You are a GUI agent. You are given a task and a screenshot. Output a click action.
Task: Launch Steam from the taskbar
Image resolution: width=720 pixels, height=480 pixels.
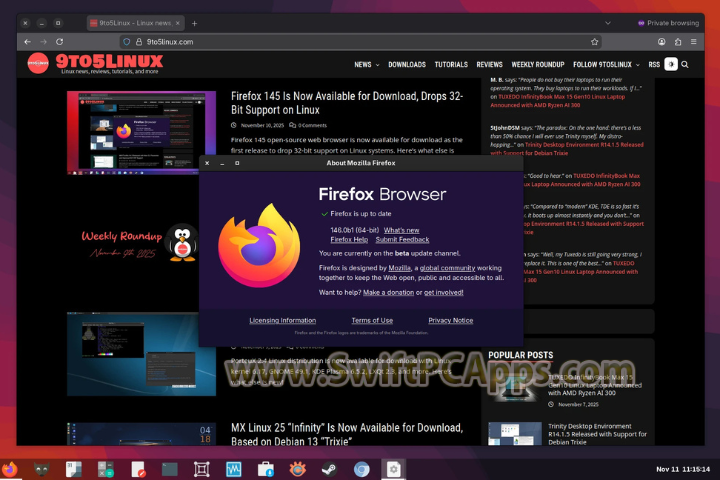tap(329, 469)
